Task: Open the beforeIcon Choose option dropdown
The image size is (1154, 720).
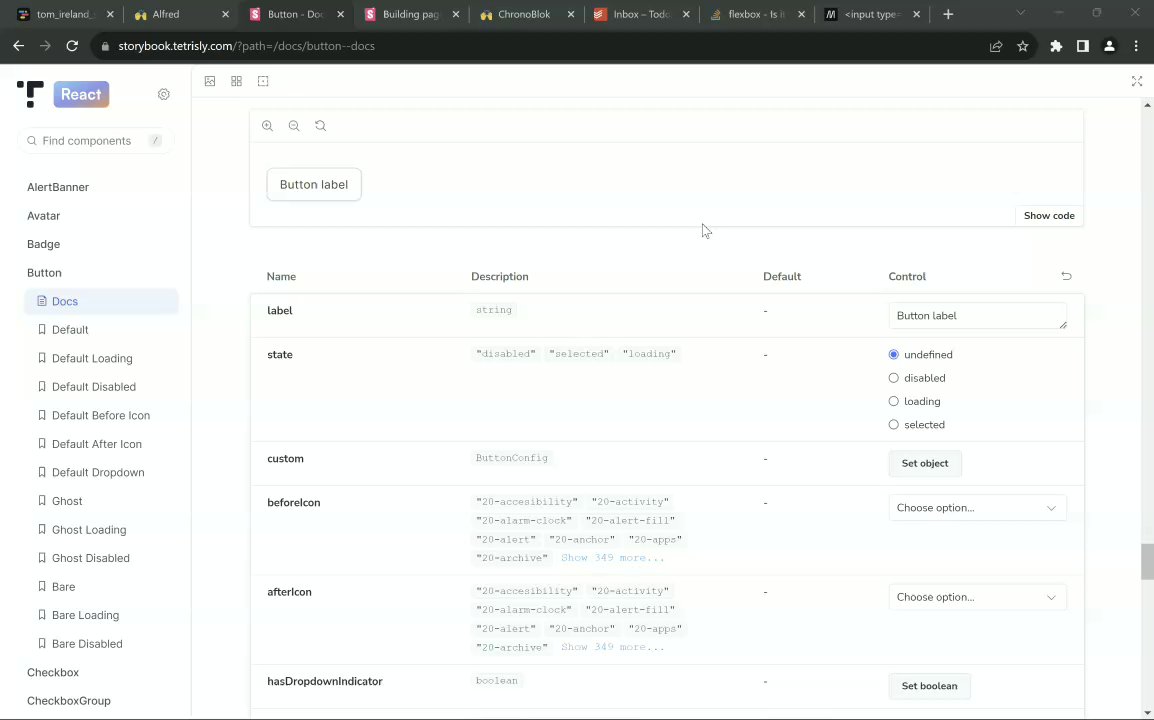Action: [977, 508]
